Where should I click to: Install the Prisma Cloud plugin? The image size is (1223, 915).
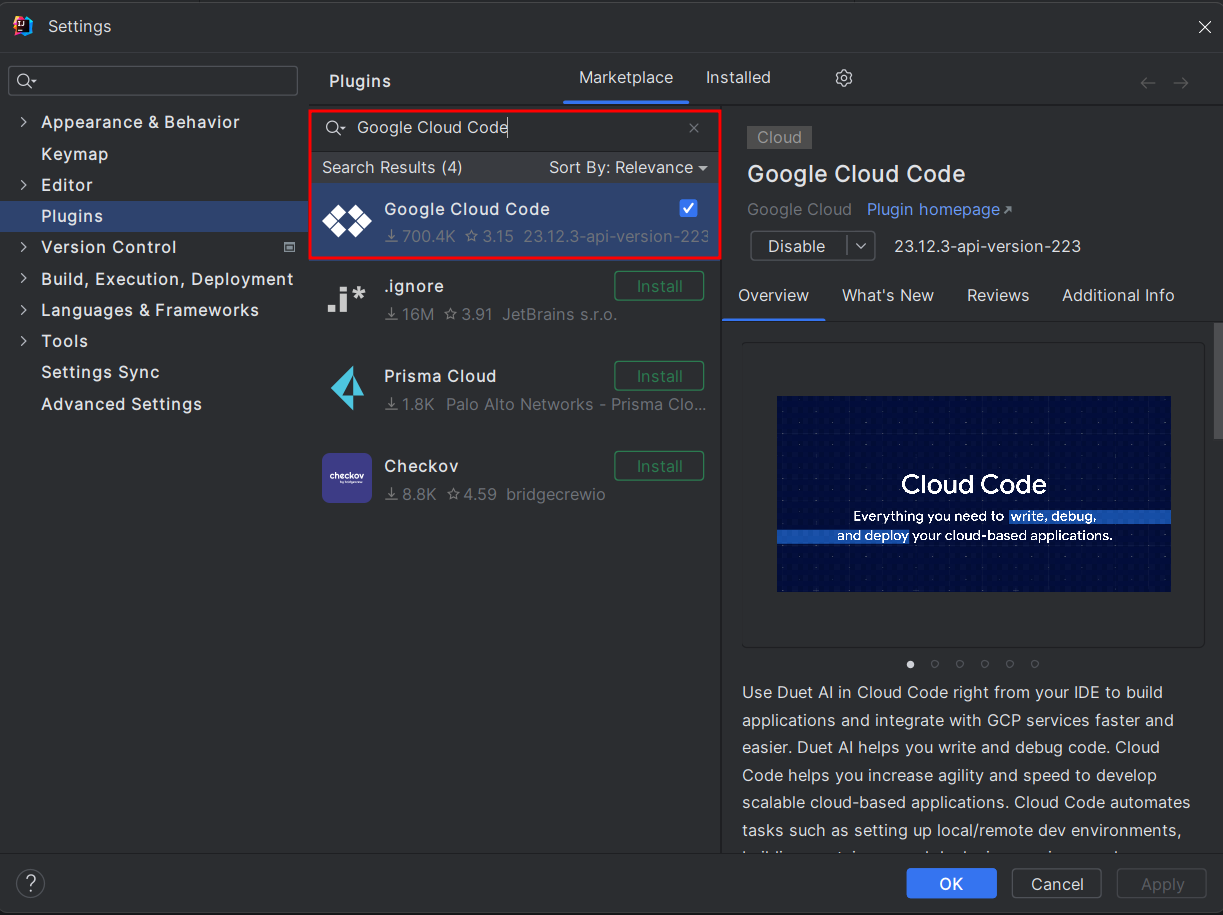coord(659,376)
